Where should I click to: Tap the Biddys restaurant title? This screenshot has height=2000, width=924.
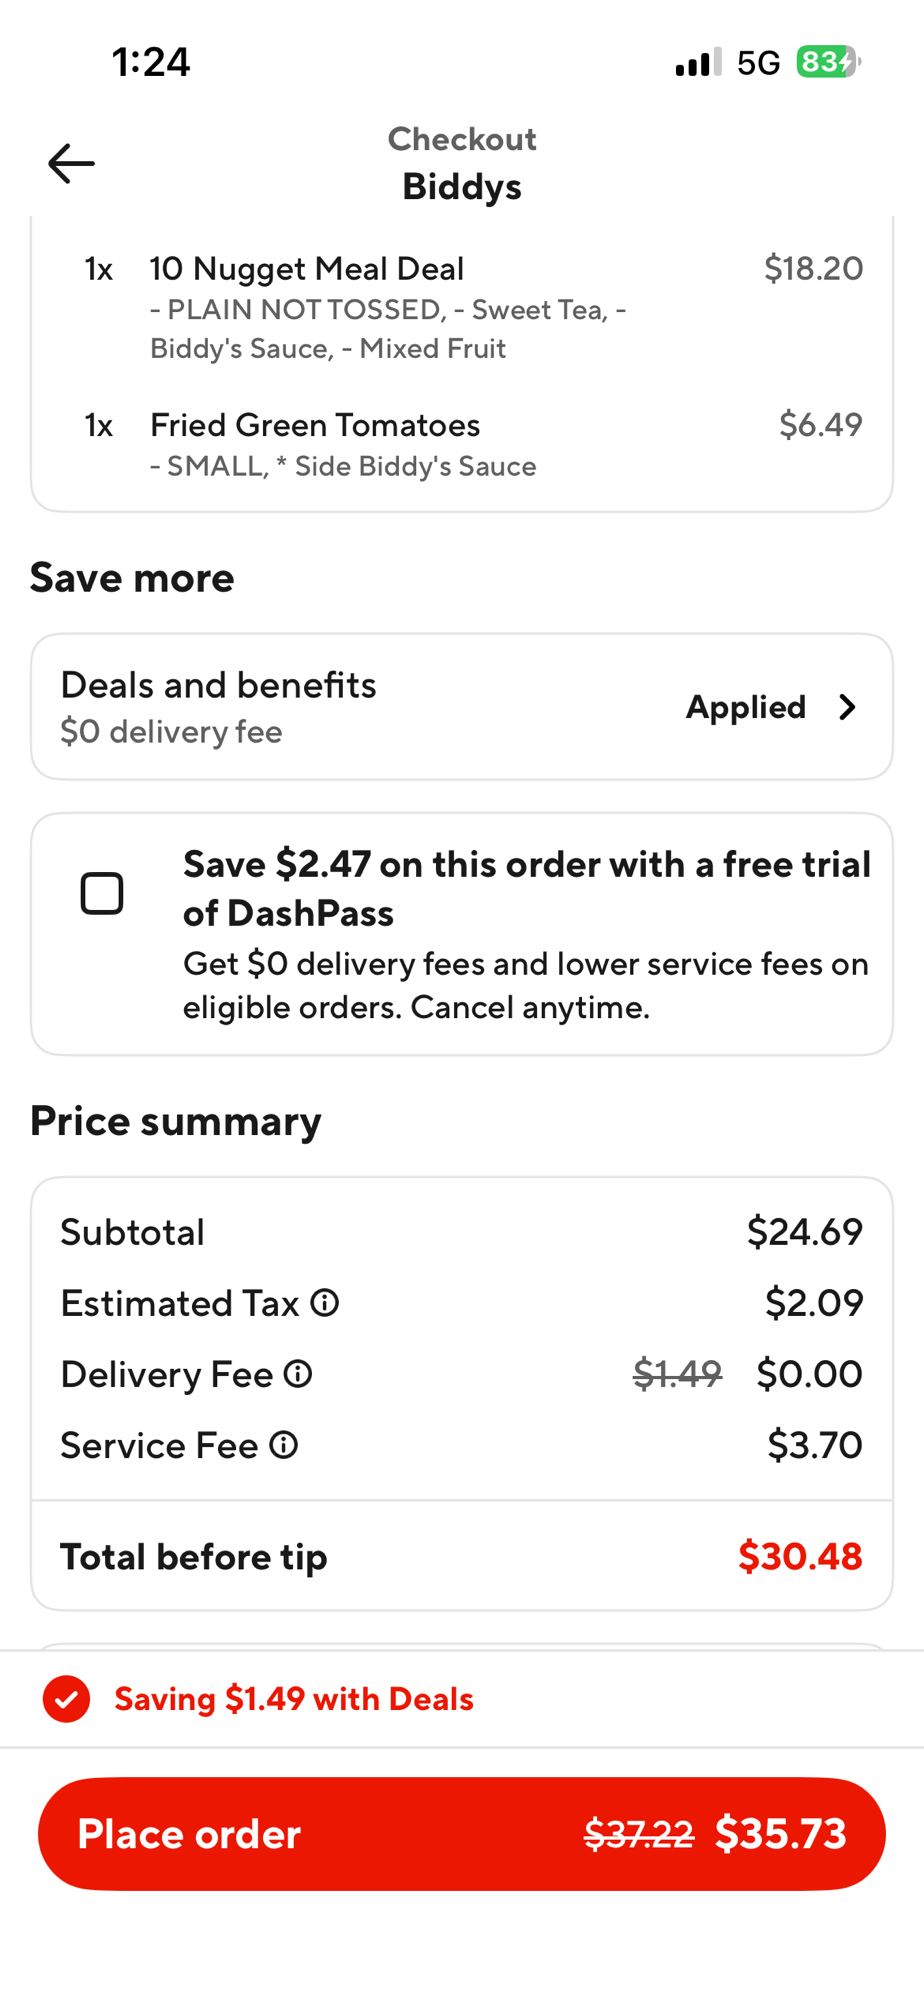click(462, 187)
